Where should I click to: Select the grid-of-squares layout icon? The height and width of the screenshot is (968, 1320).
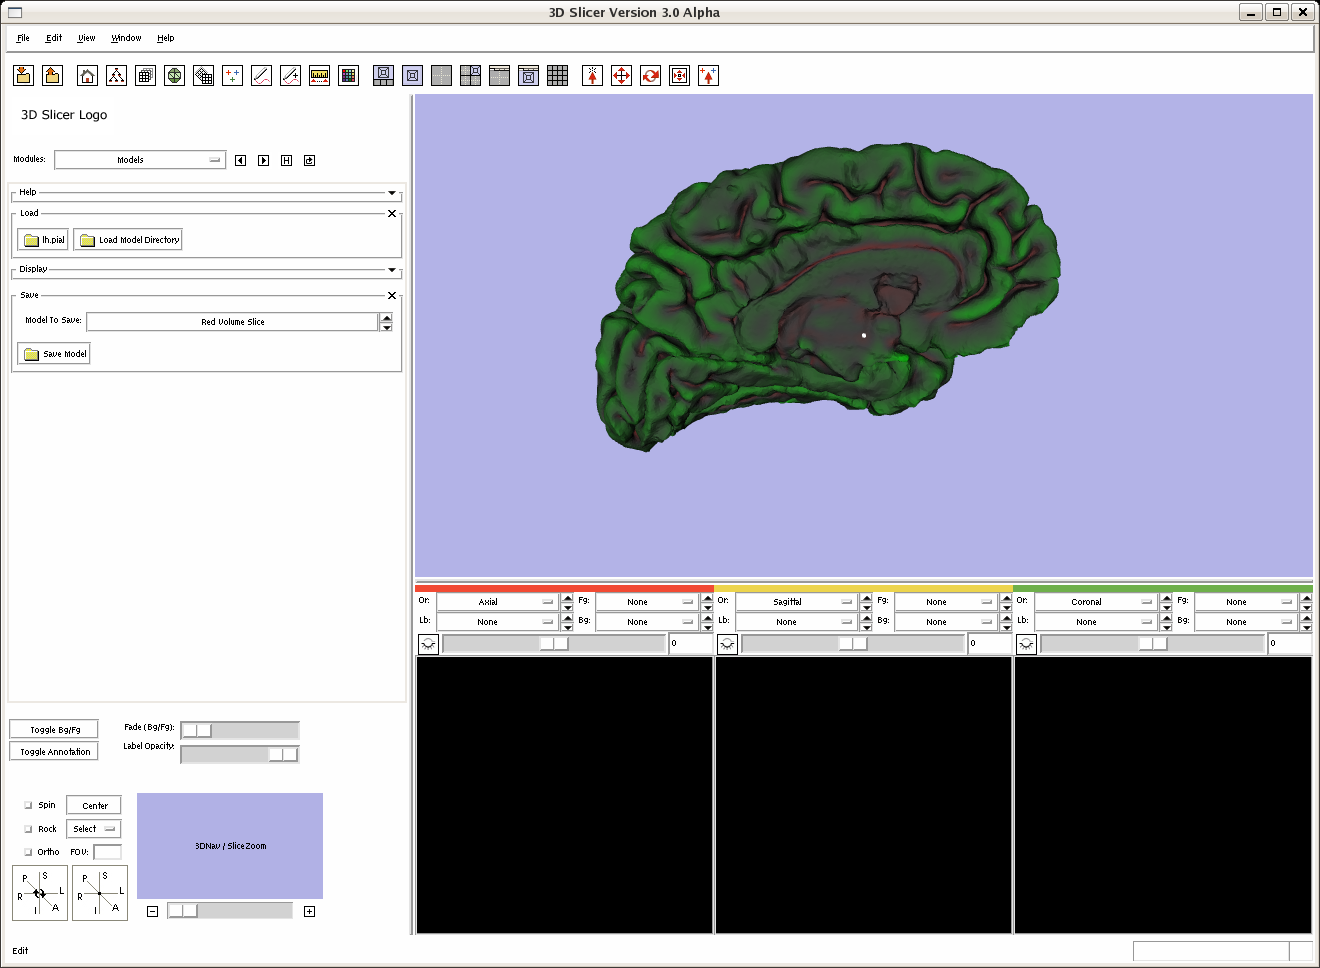558,76
